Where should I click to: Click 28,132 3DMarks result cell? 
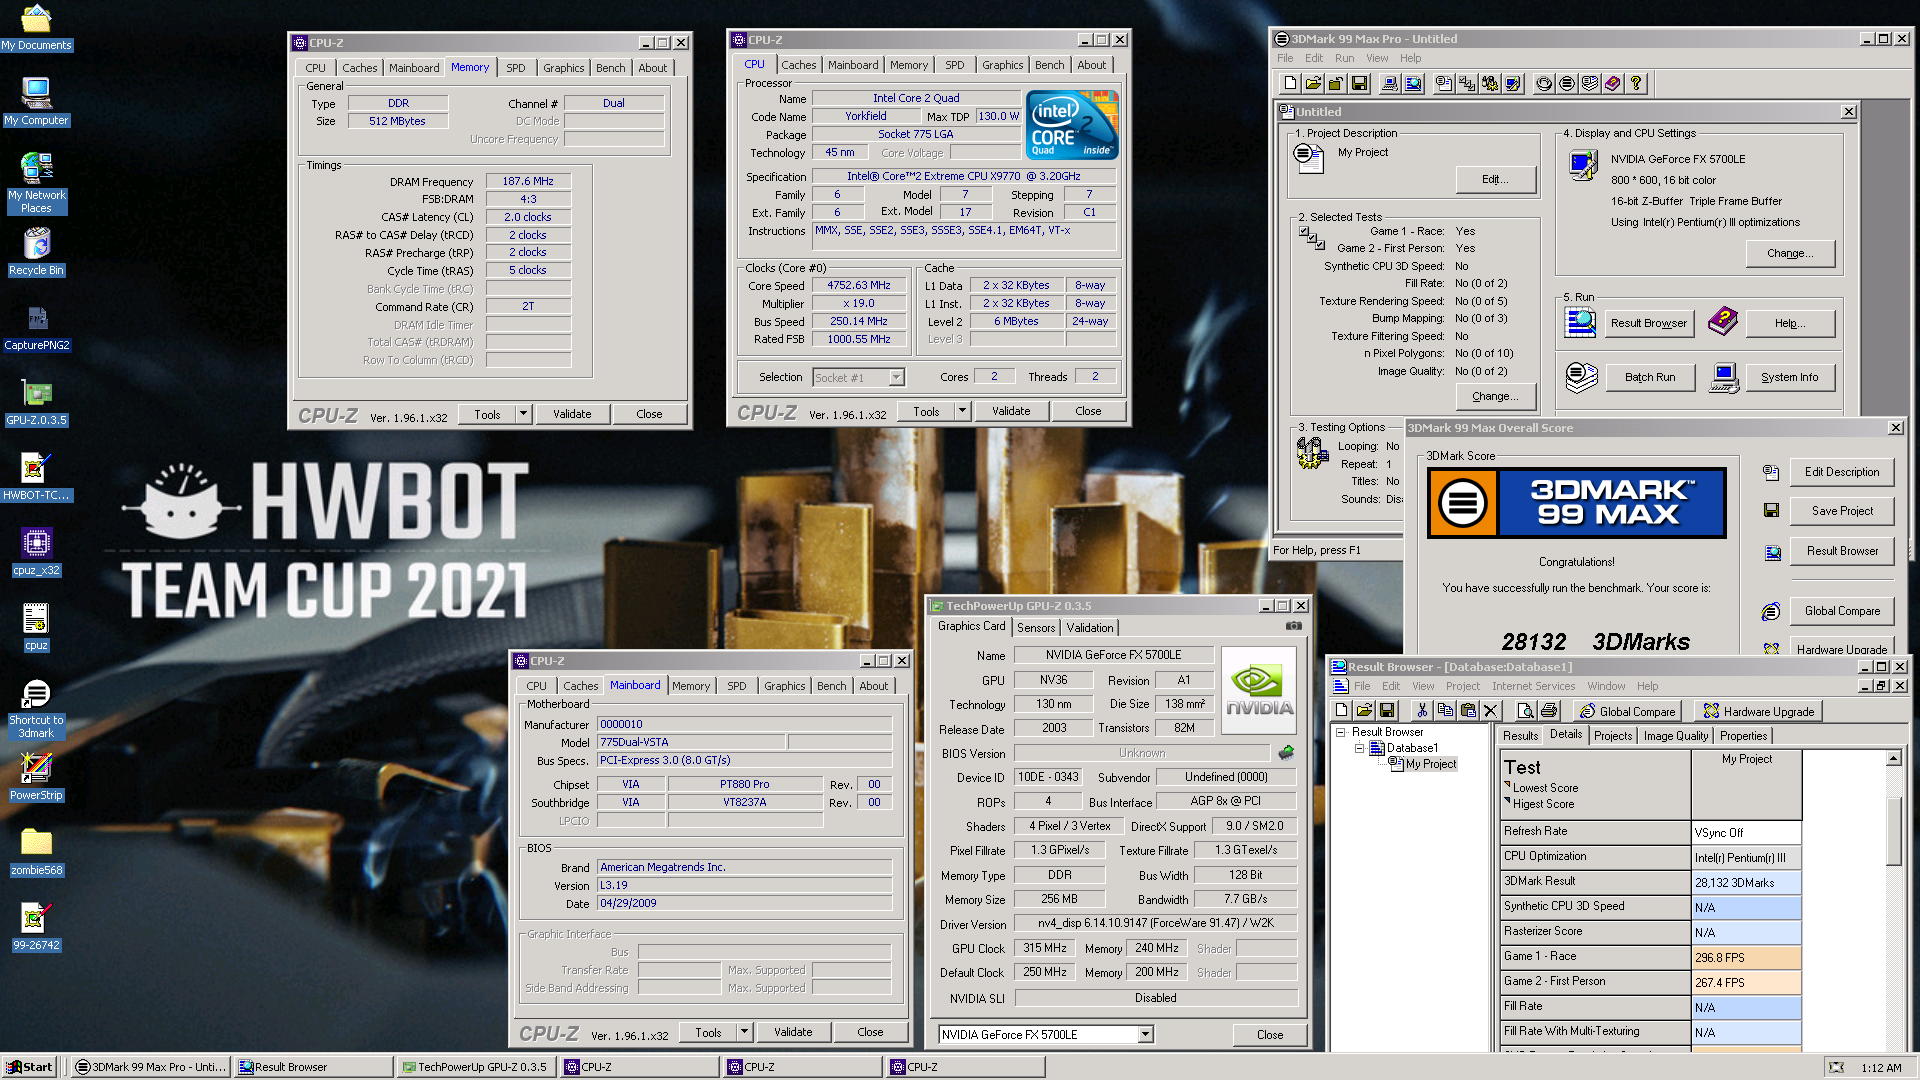1746,882
